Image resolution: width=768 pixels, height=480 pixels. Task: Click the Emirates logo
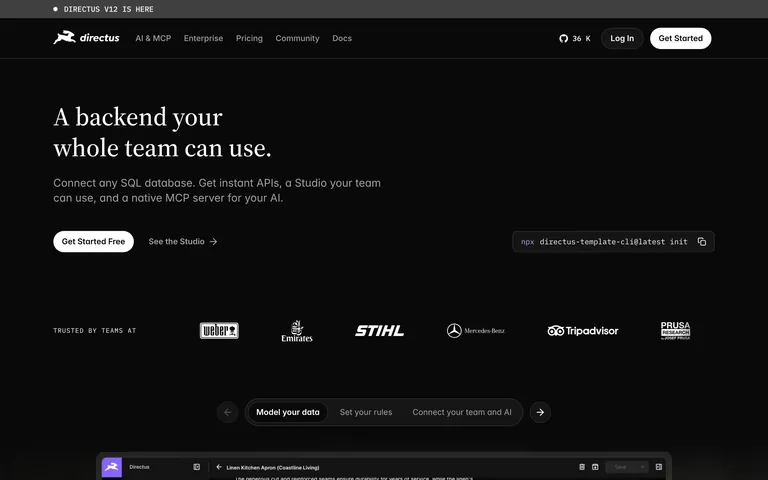point(297,331)
